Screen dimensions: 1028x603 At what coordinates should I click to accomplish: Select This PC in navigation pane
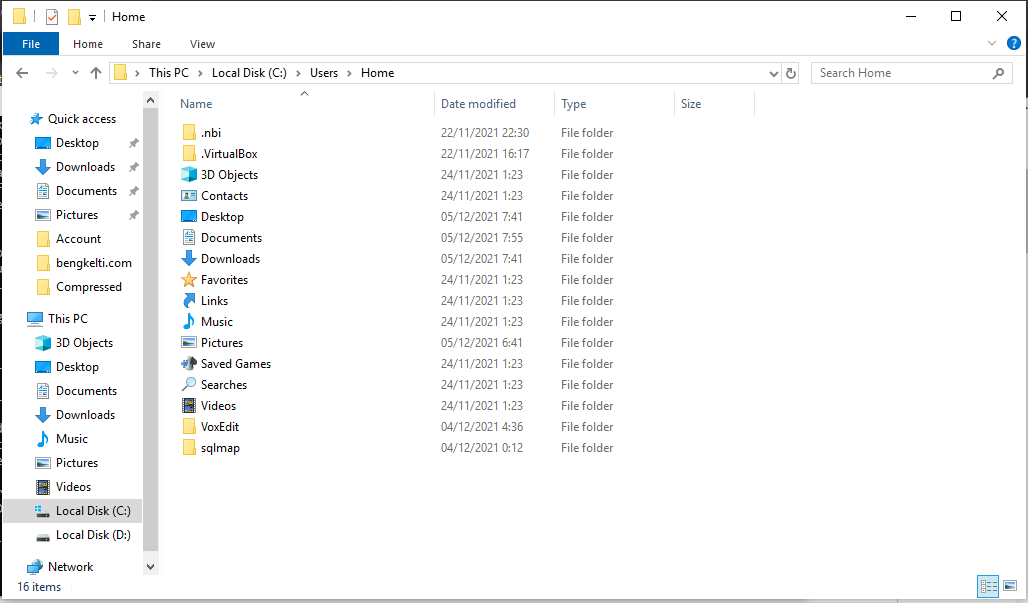point(68,319)
